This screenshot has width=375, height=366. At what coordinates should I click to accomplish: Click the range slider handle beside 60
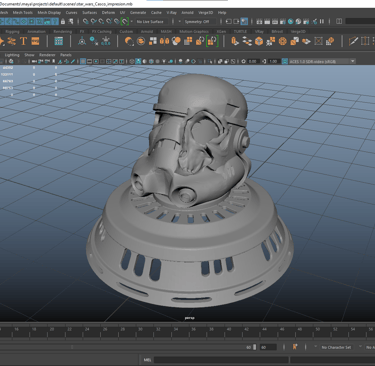coord(255,347)
